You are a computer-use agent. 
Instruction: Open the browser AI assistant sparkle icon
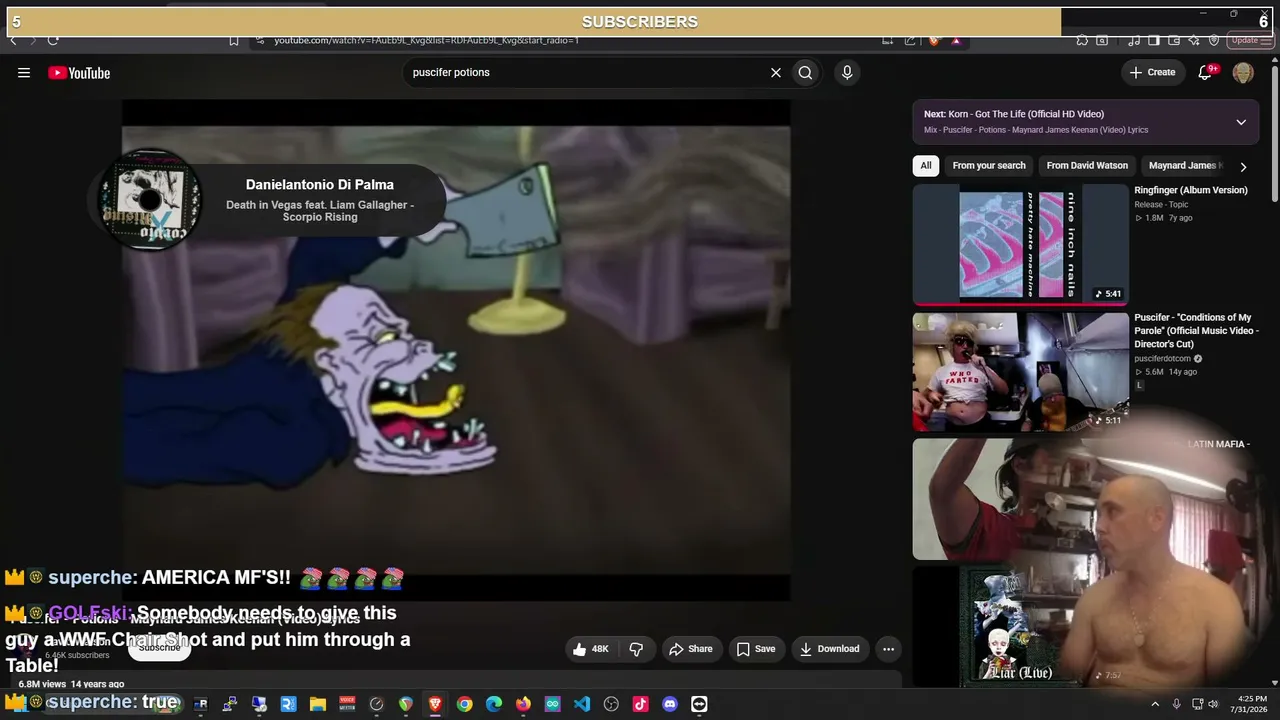click(x=1194, y=40)
